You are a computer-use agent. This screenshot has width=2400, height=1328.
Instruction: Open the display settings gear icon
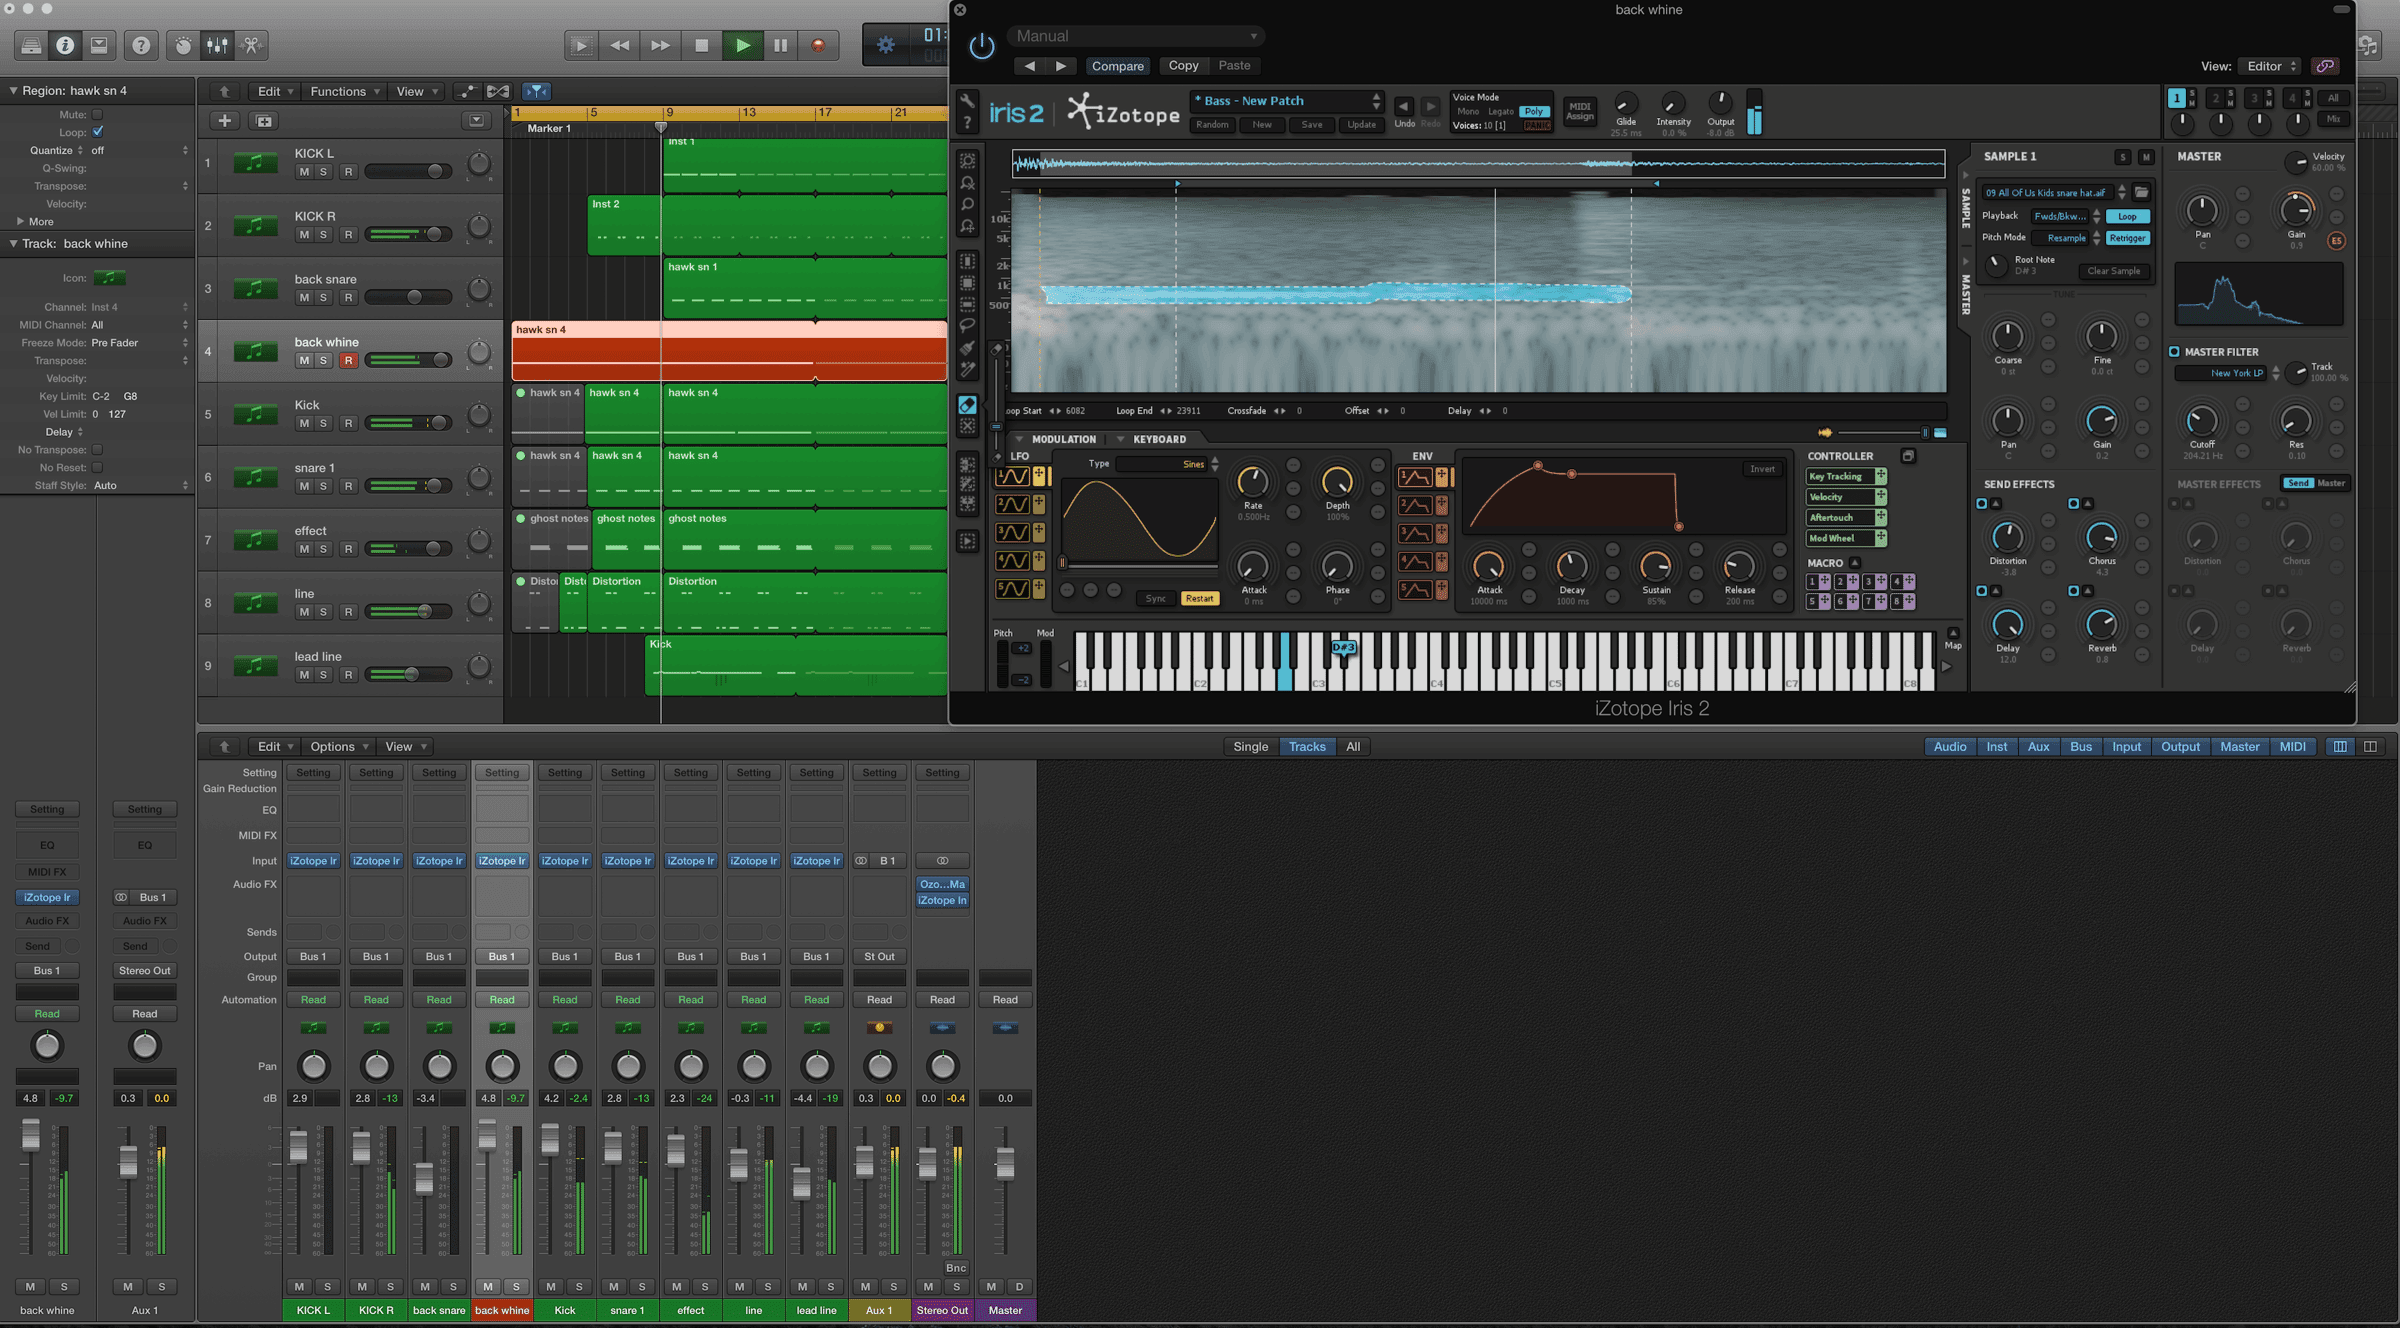click(x=885, y=45)
